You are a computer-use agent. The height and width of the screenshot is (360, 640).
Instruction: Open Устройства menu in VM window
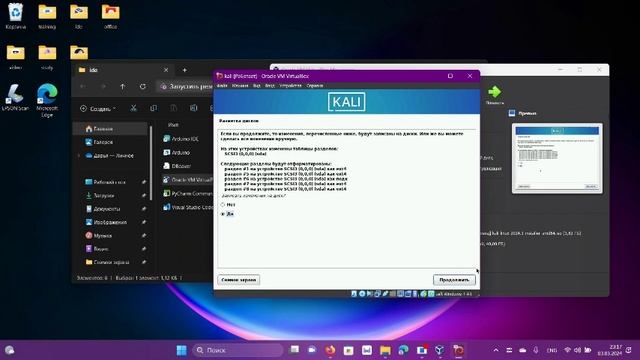pyautogui.click(x=291, y=86)
